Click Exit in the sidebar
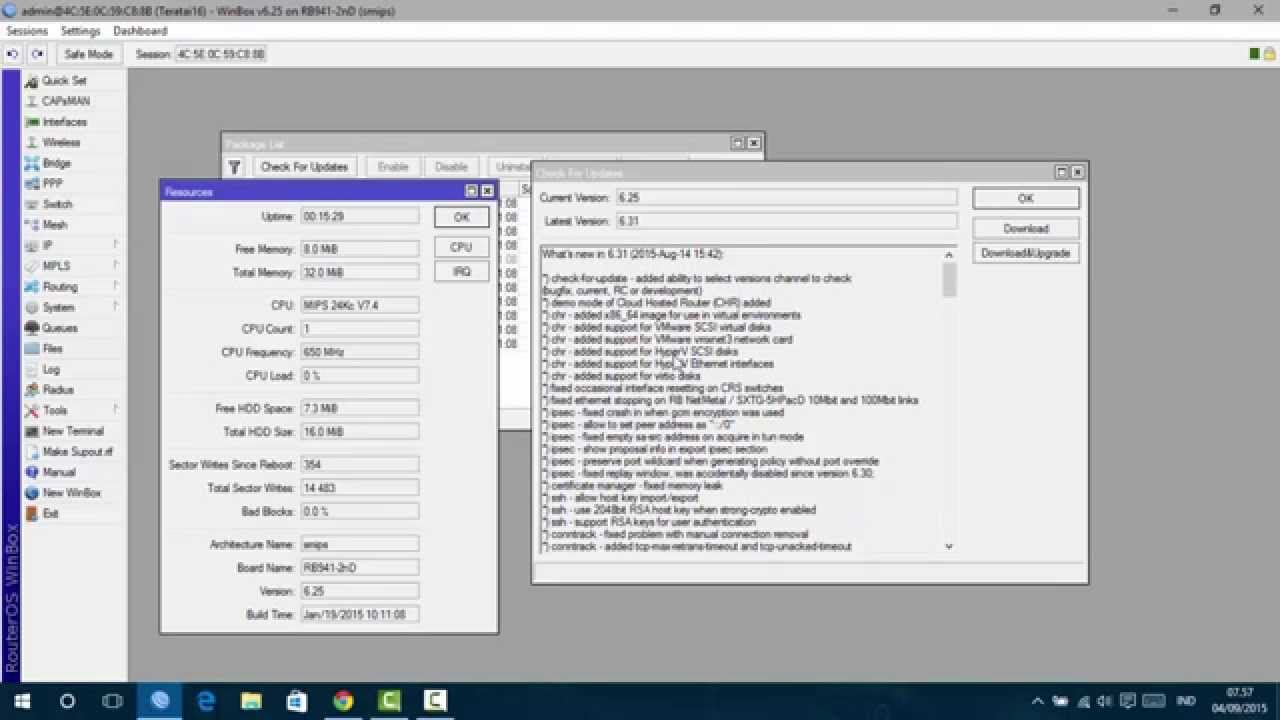Image resolution: width=1280 pixels, height=720 pixels. 50,513
